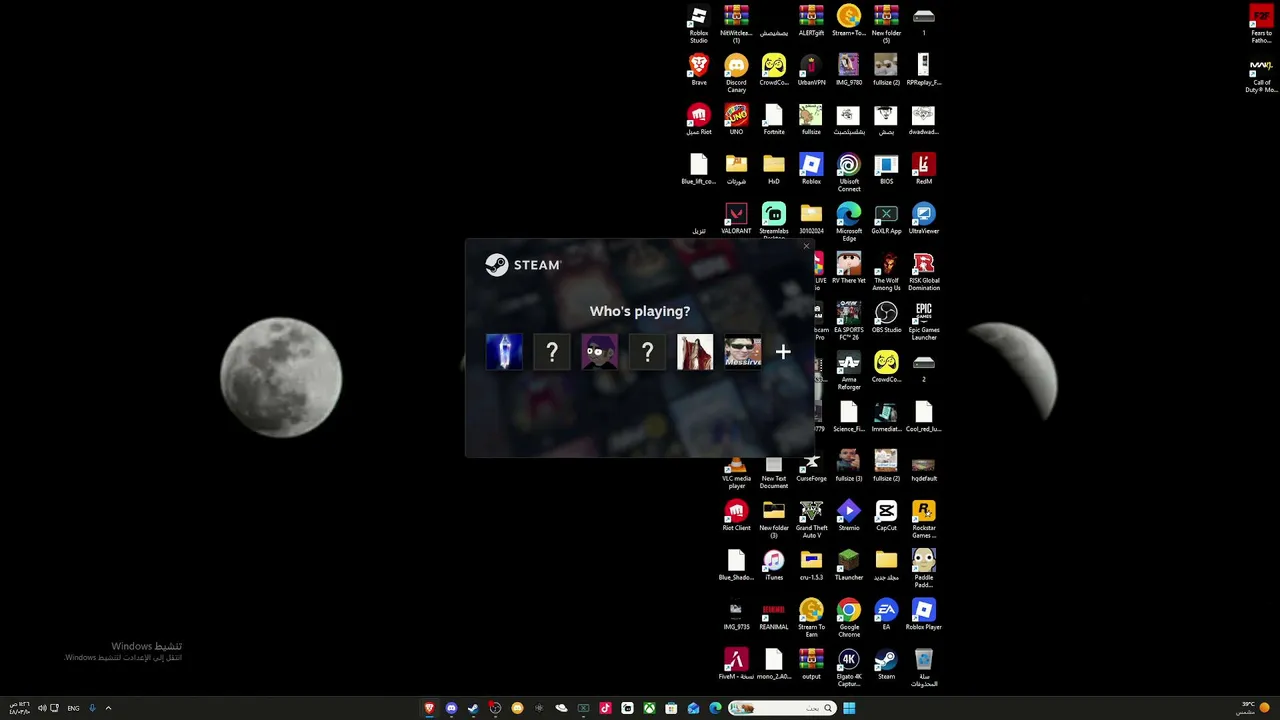Choose the Steam profile wearing sunglasses
Viewport: 1280px width, 720px height.
(x=743, y=352)
